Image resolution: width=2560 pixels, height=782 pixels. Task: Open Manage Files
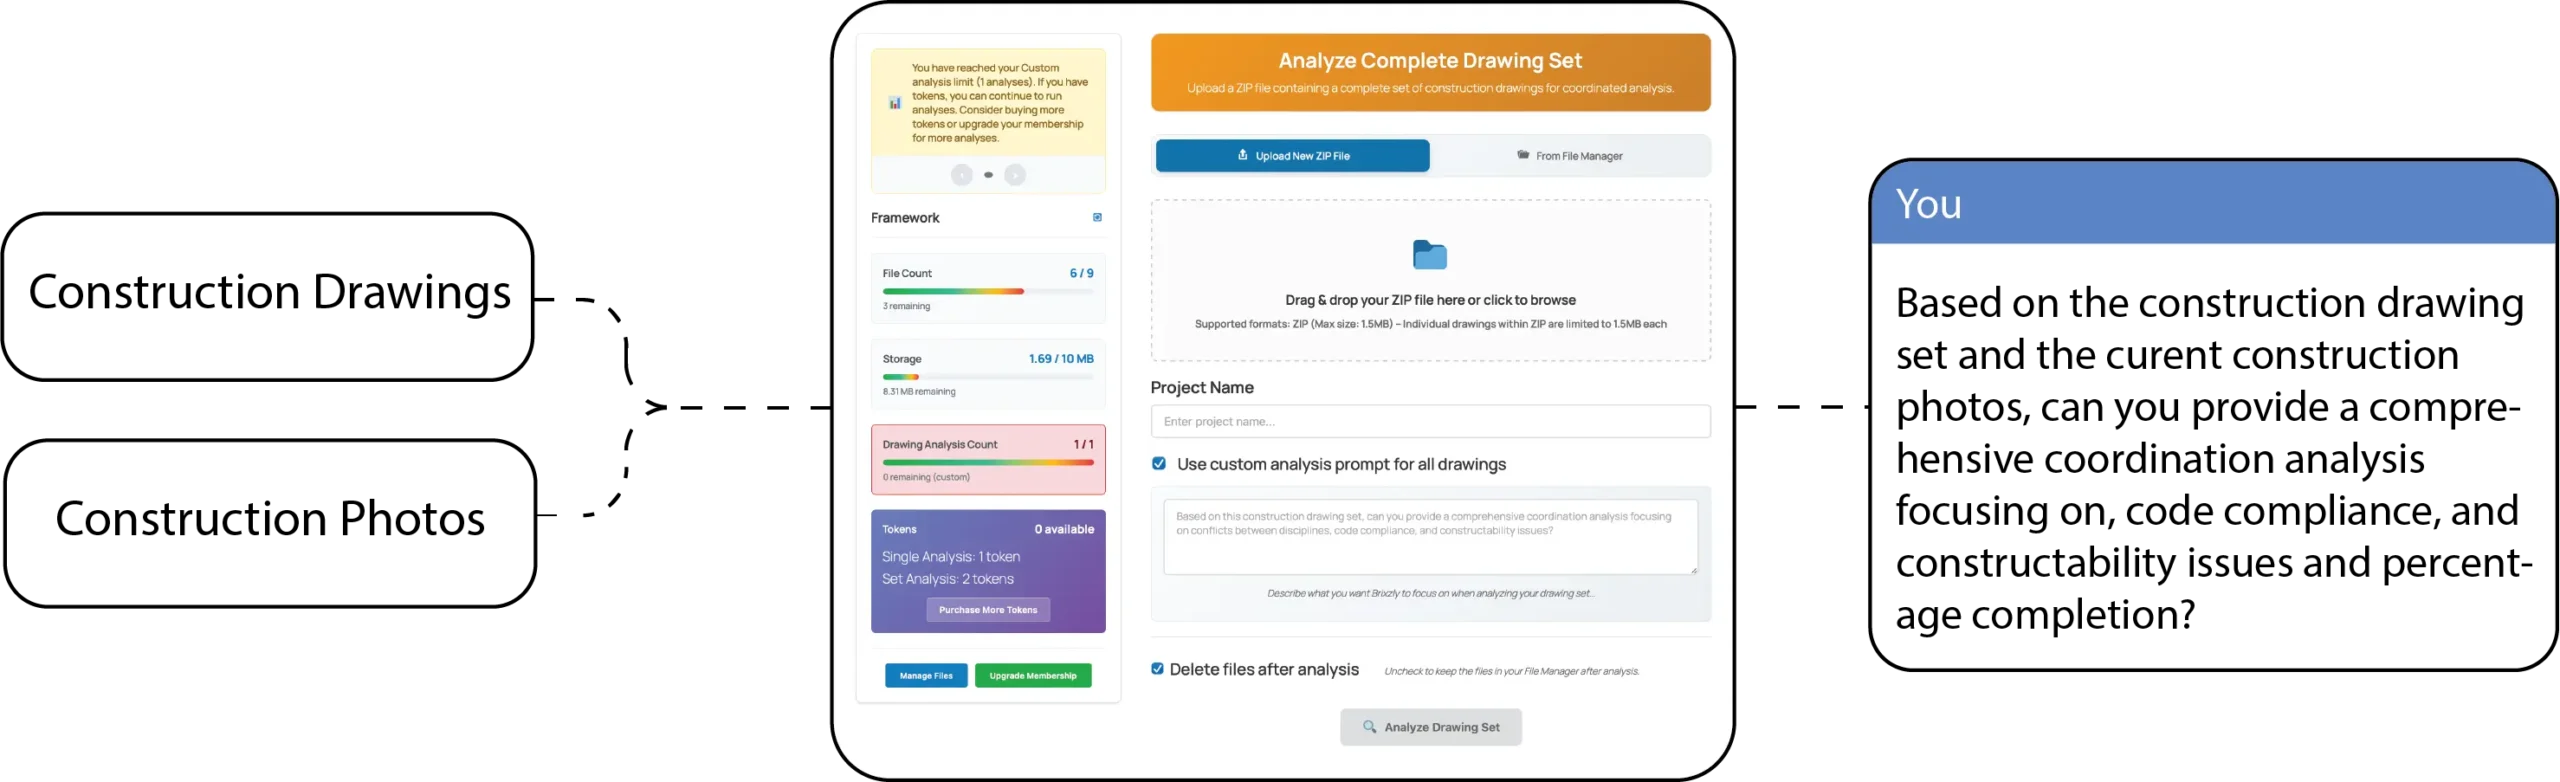tap(926, 676)
